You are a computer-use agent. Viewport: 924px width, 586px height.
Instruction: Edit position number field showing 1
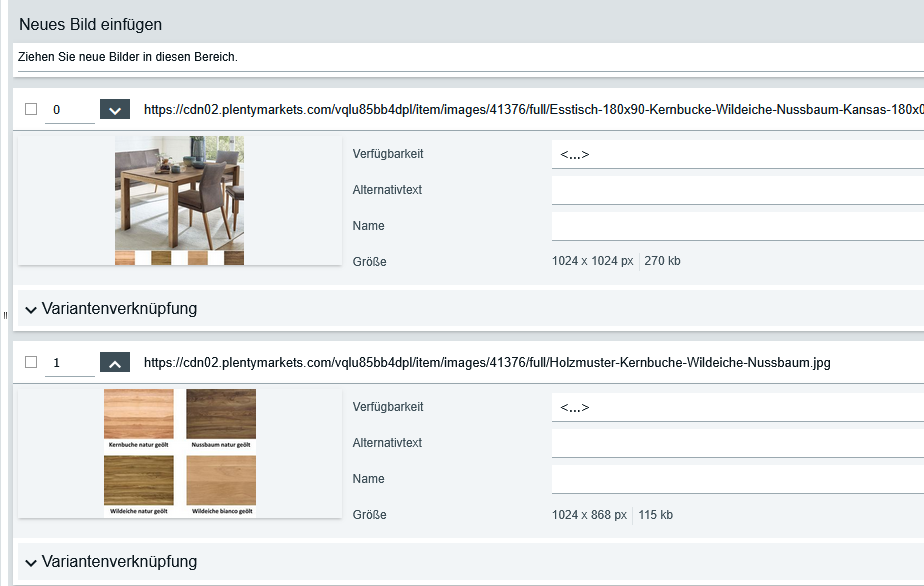click(68, 363)
